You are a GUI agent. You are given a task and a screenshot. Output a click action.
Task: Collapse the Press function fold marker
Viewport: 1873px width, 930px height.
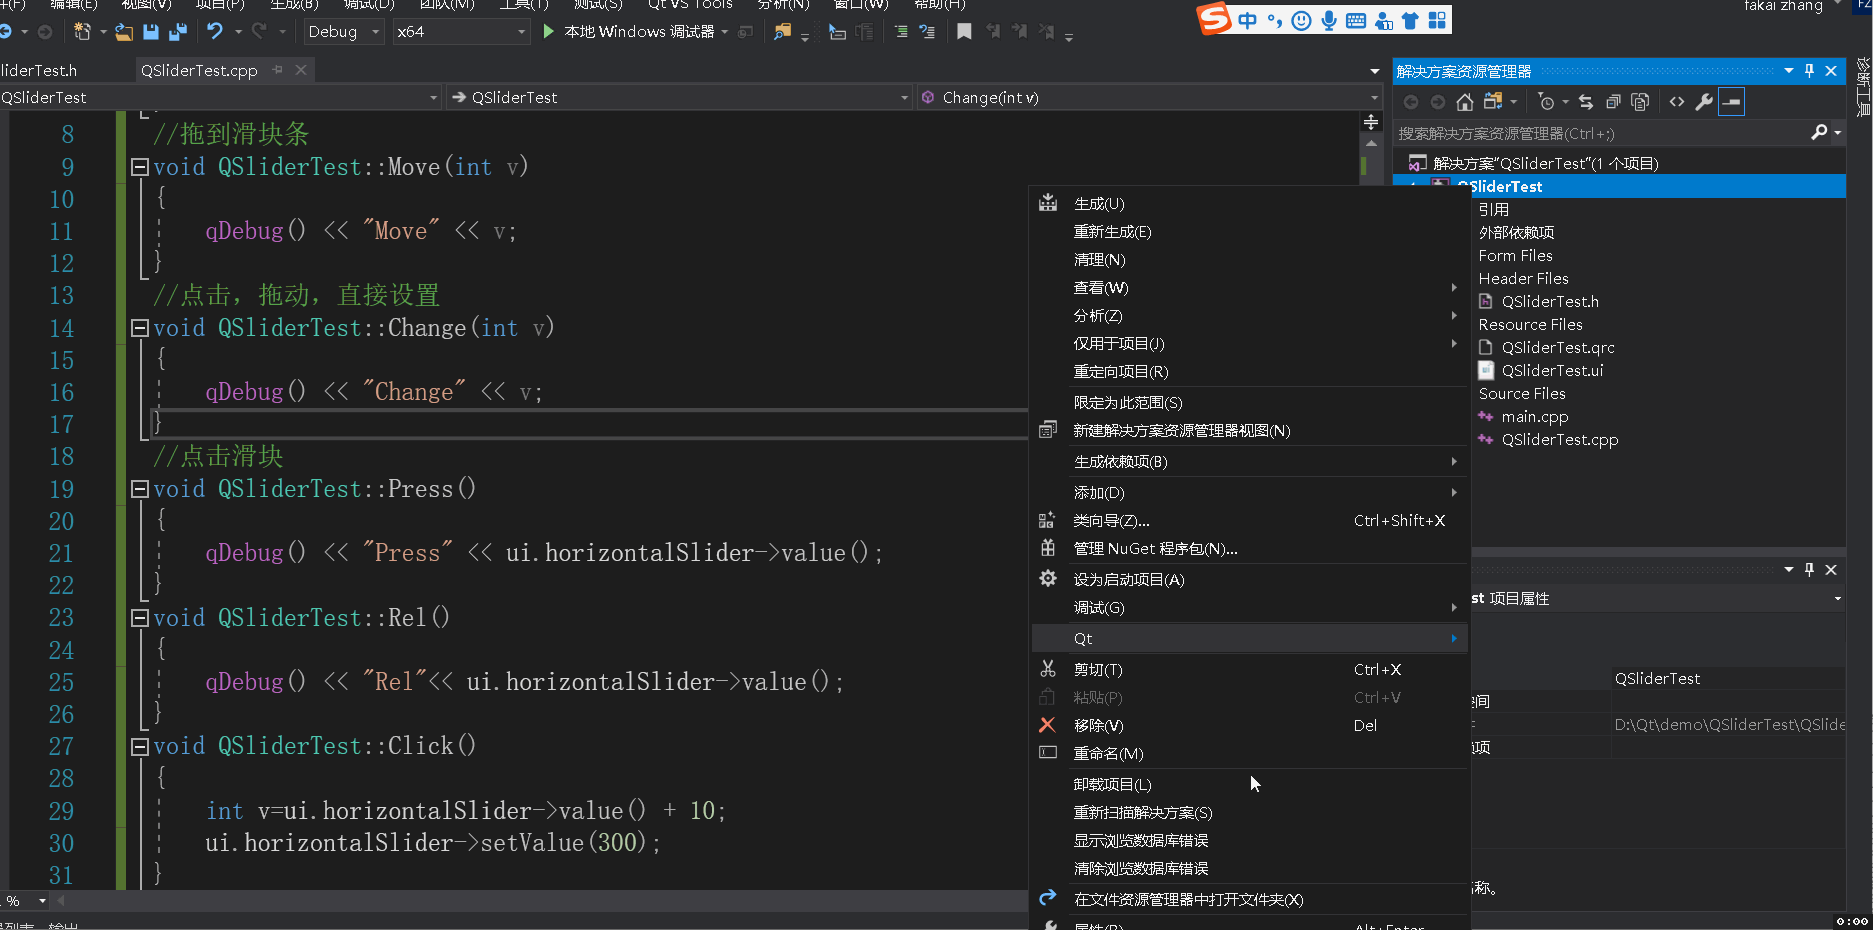point(140,489)
